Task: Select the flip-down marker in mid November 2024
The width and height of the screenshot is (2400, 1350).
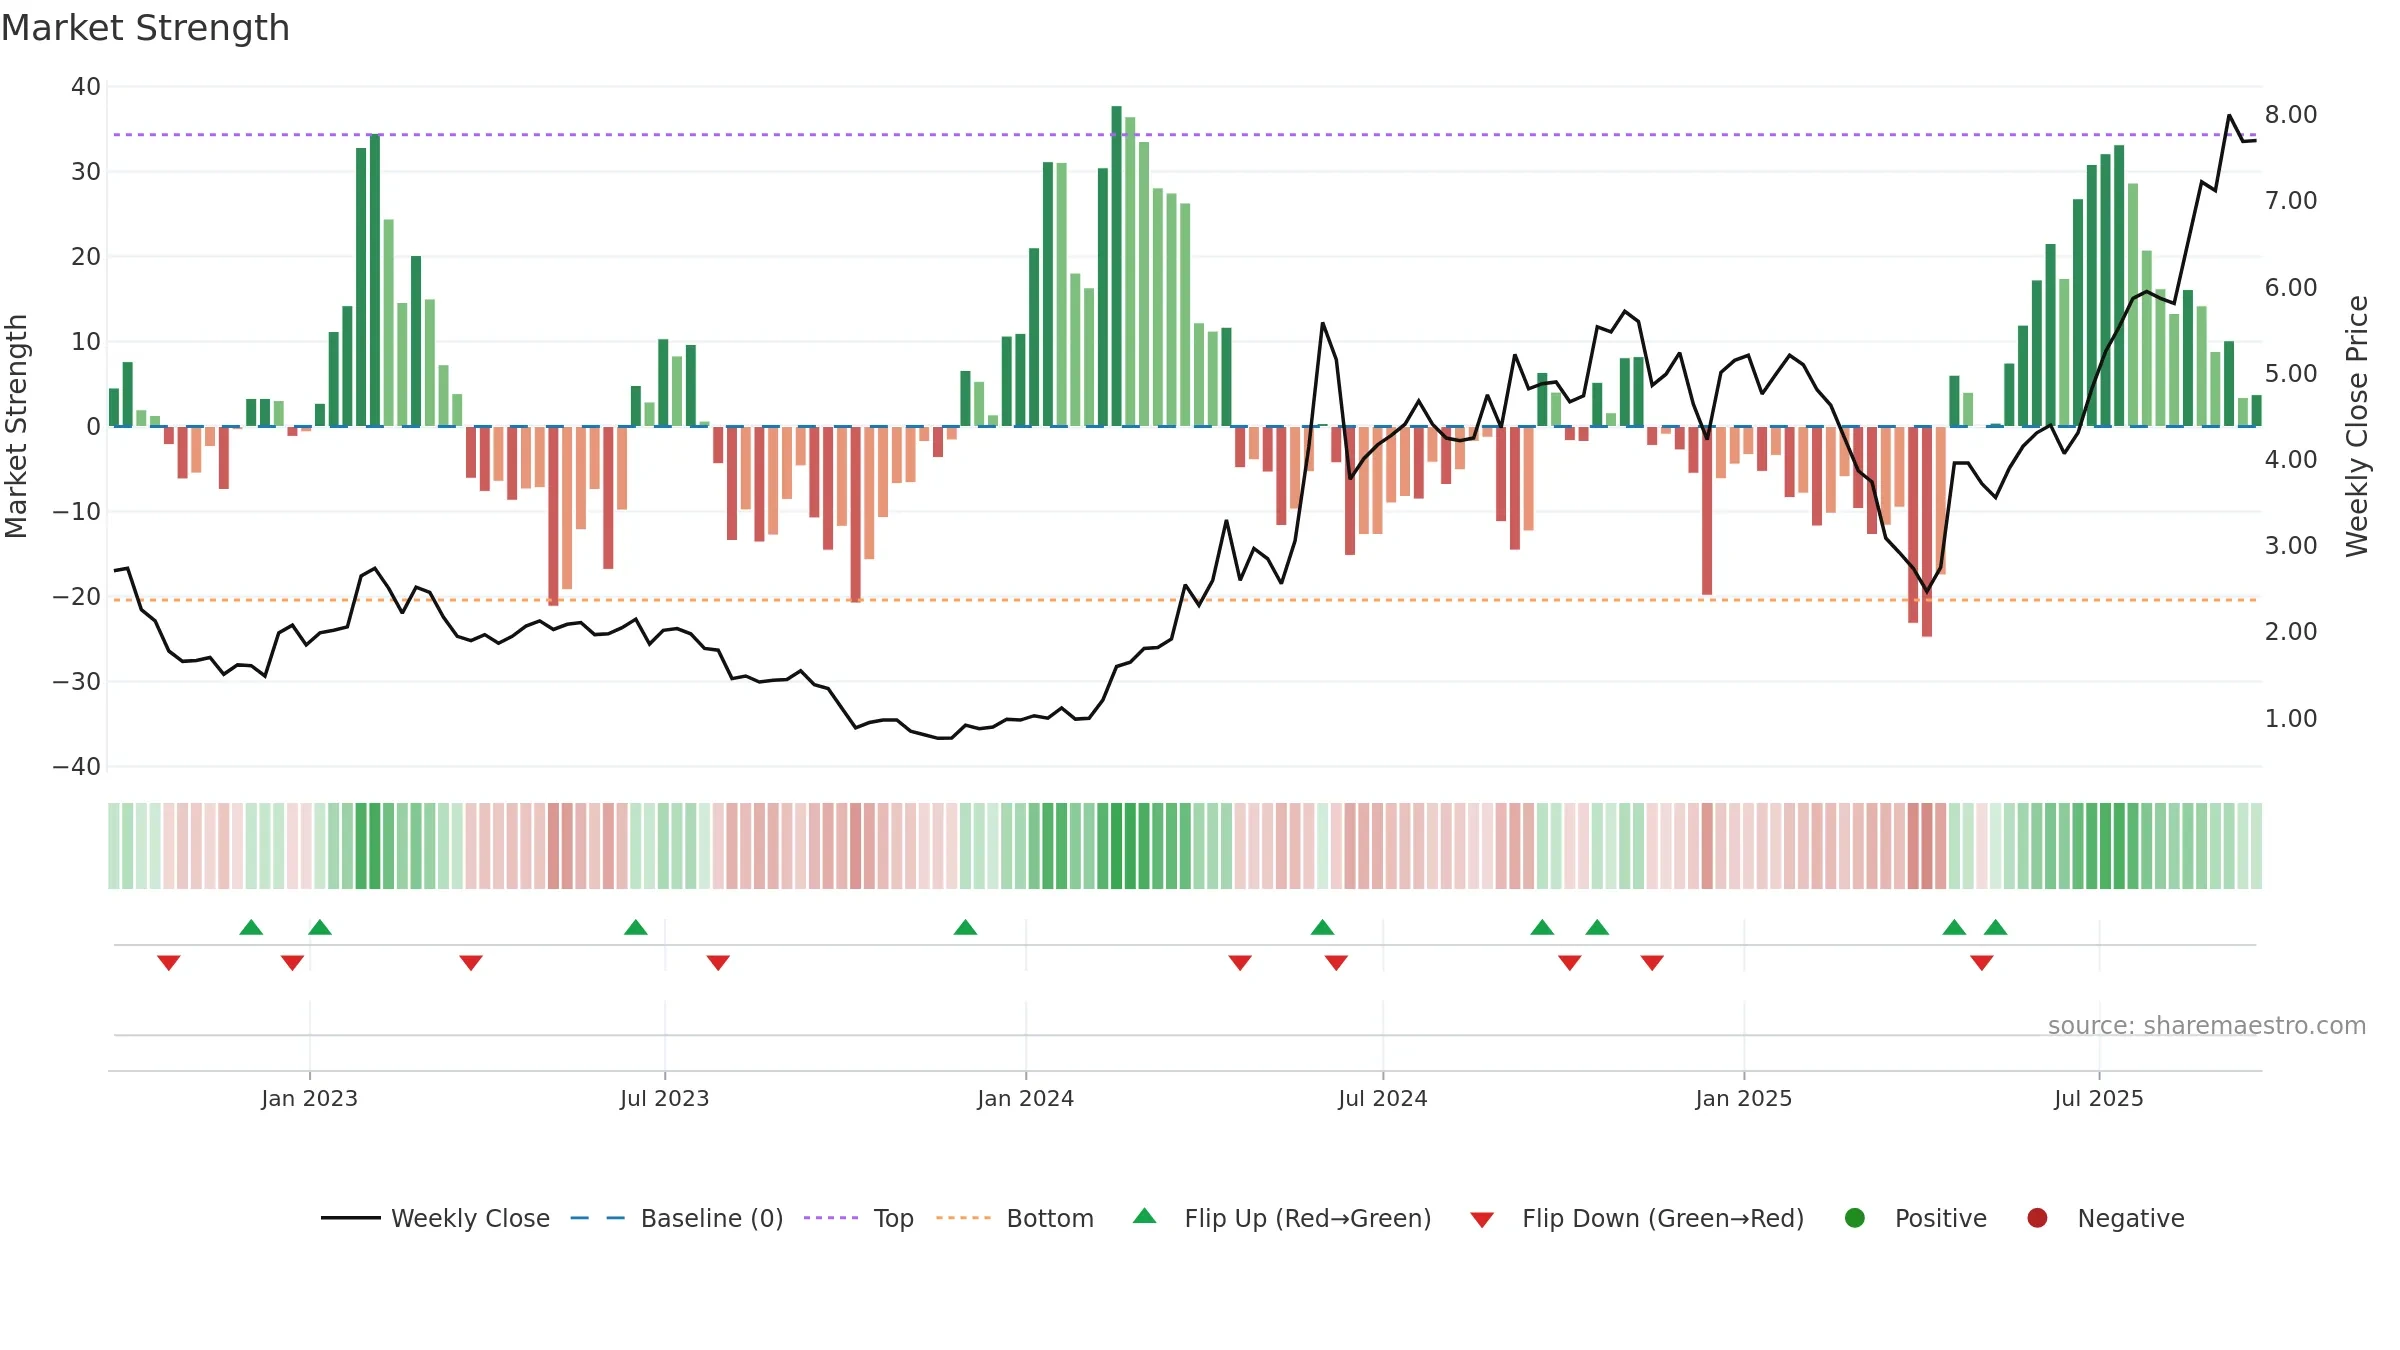Action: [1652, 963]
